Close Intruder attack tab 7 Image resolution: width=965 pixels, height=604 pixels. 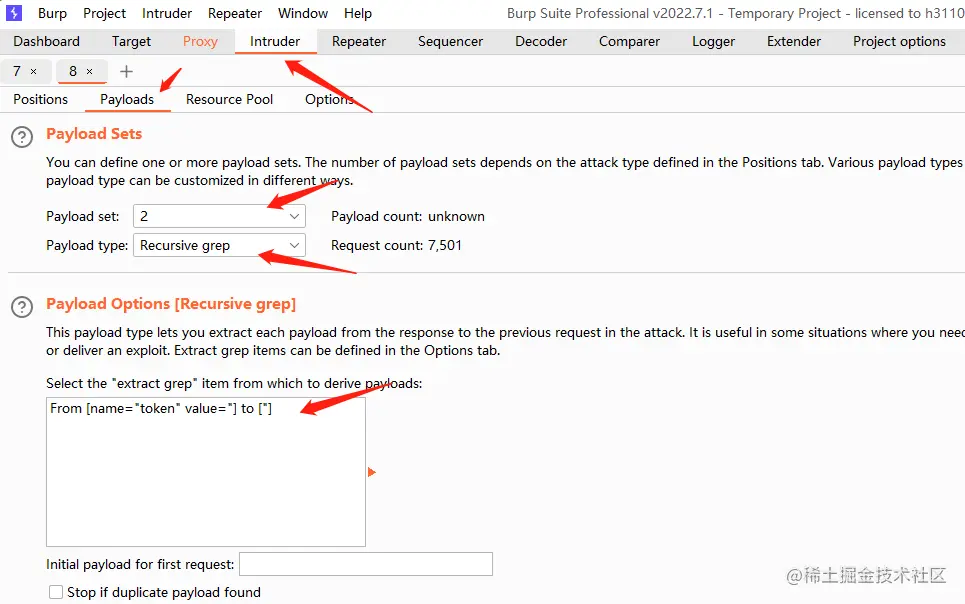point(33,71)
